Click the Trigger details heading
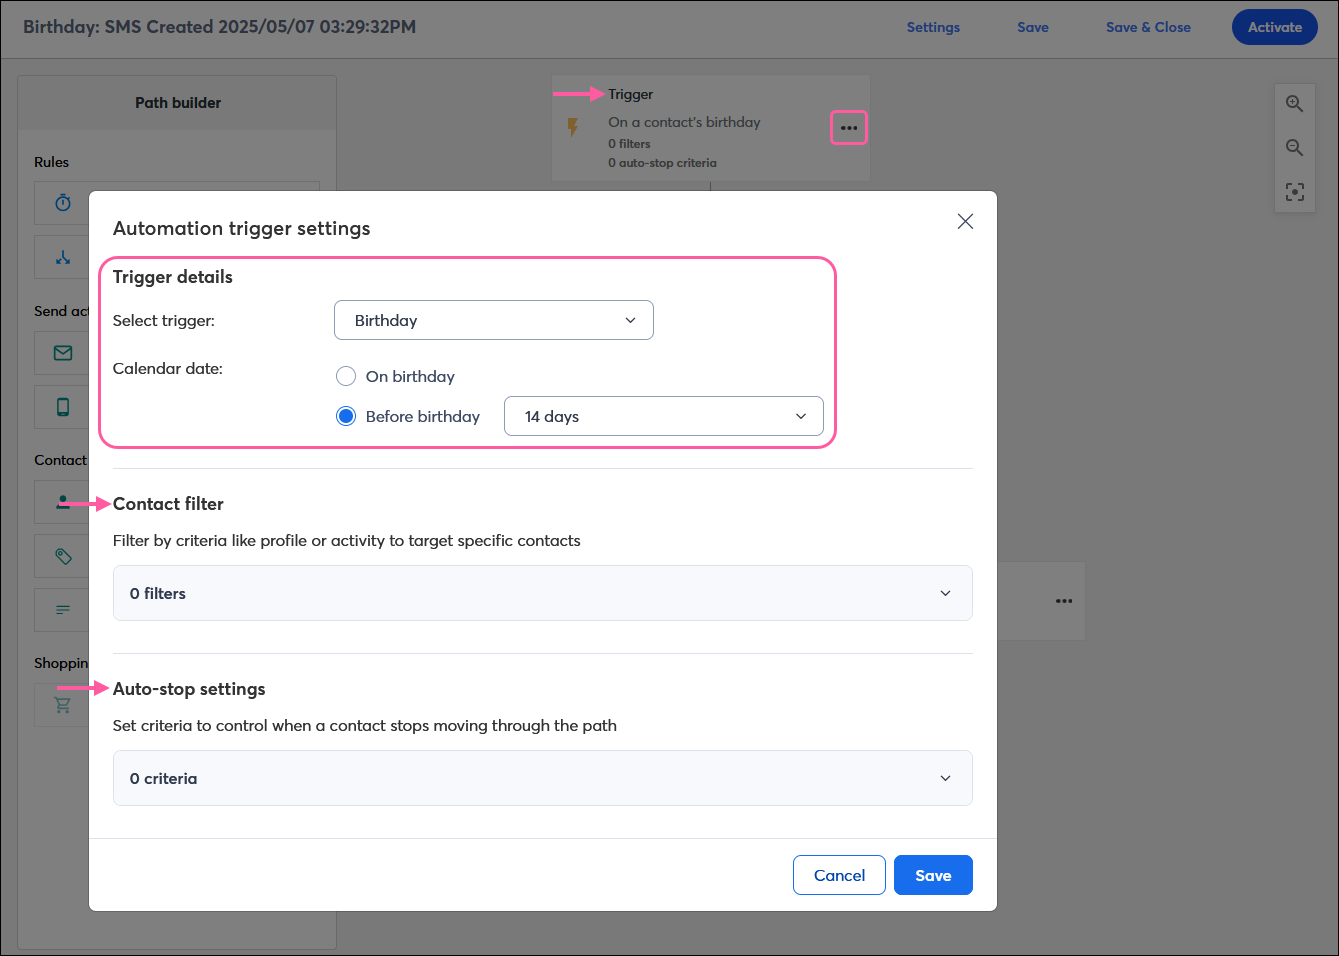 [173, 277]
